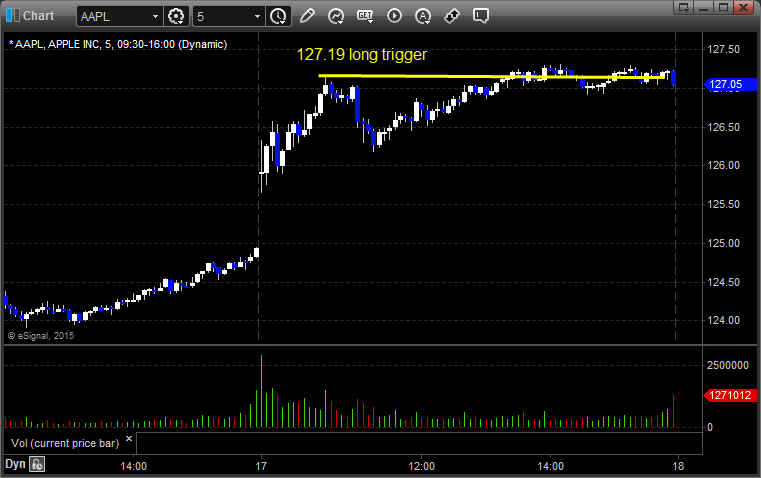The width and height of the screenshot is (761, 478).
Task: Expand the interval dropdown arrow
Action: [258, 16]
